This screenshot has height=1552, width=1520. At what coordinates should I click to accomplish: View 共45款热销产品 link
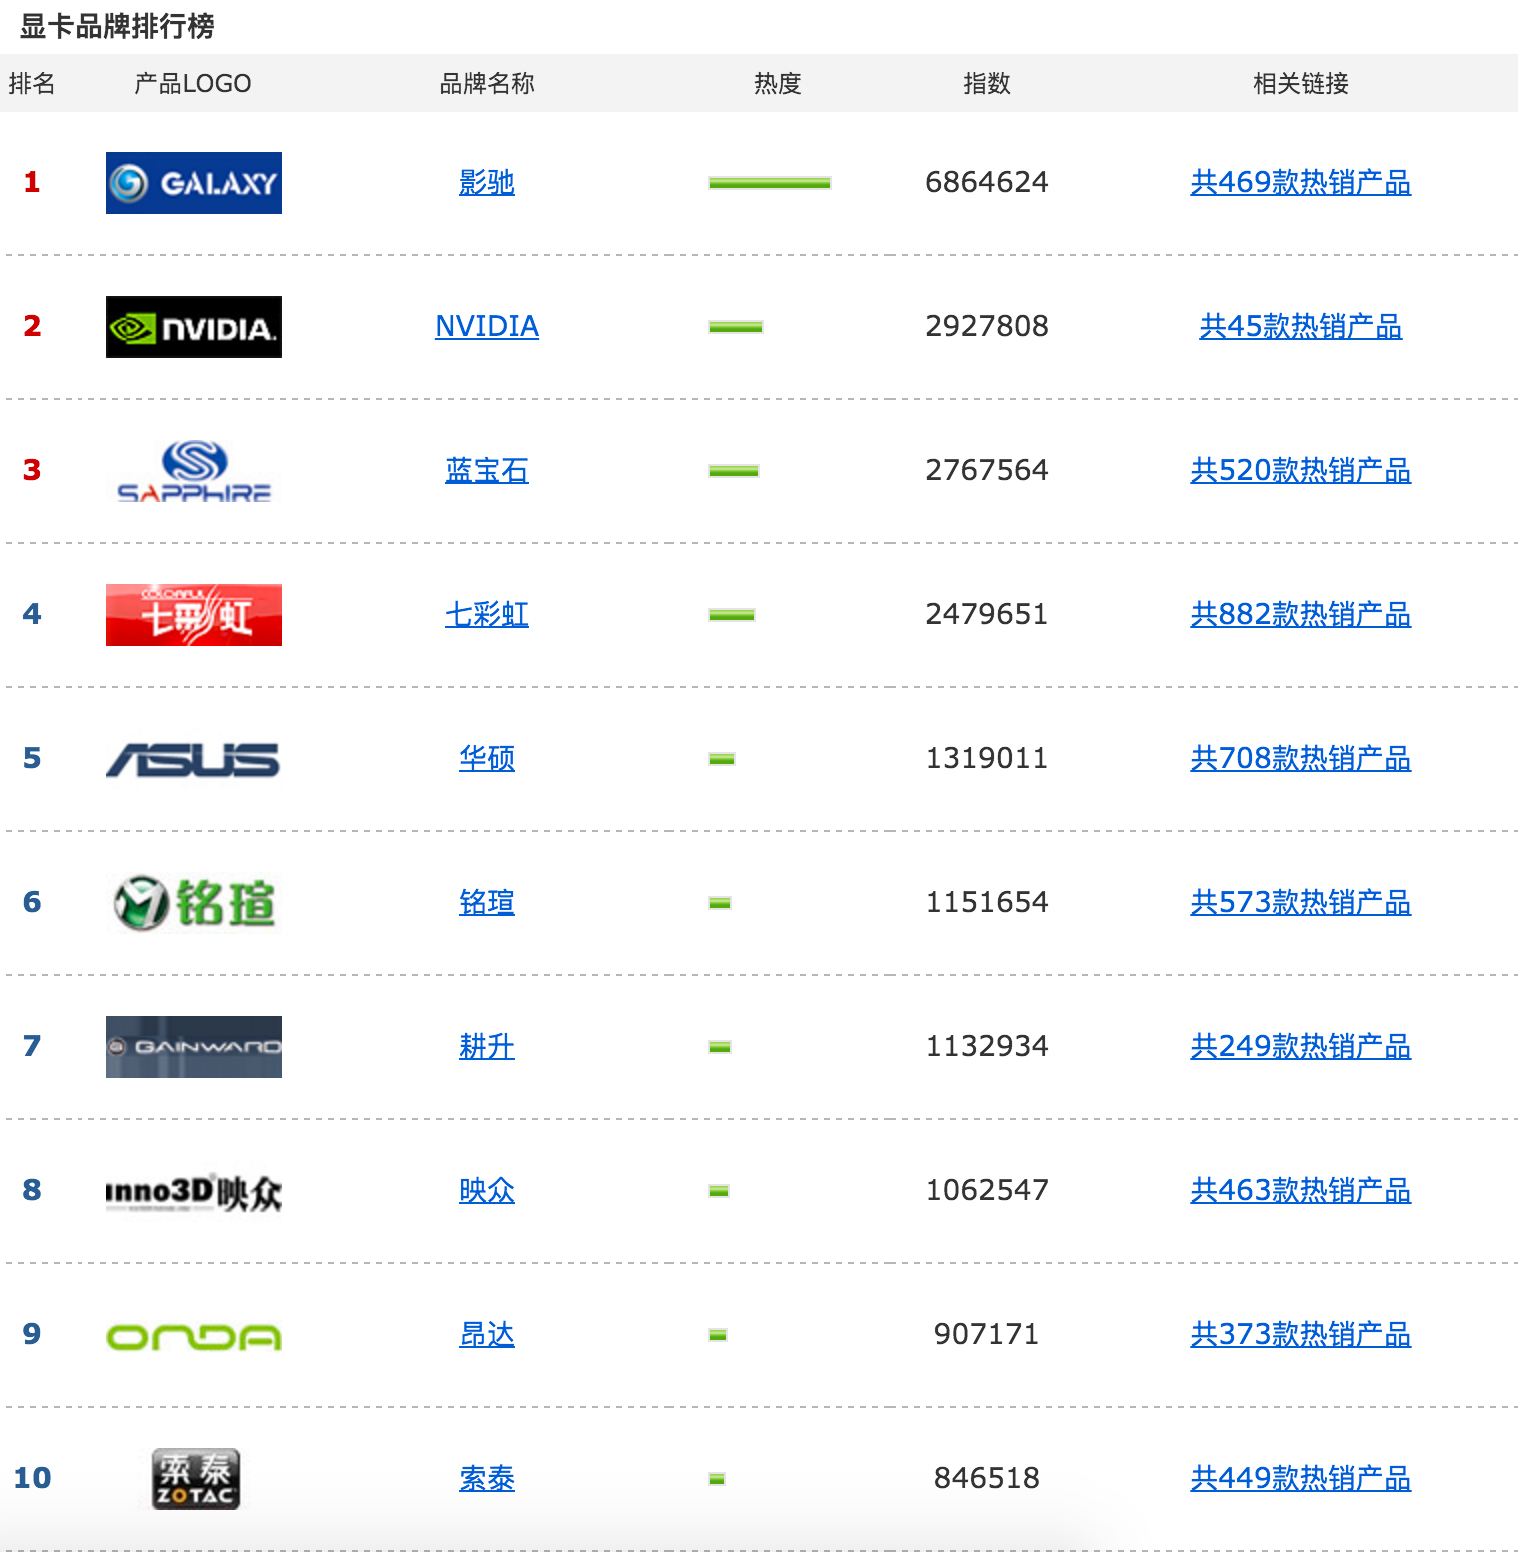click(x=1301, y=327)
